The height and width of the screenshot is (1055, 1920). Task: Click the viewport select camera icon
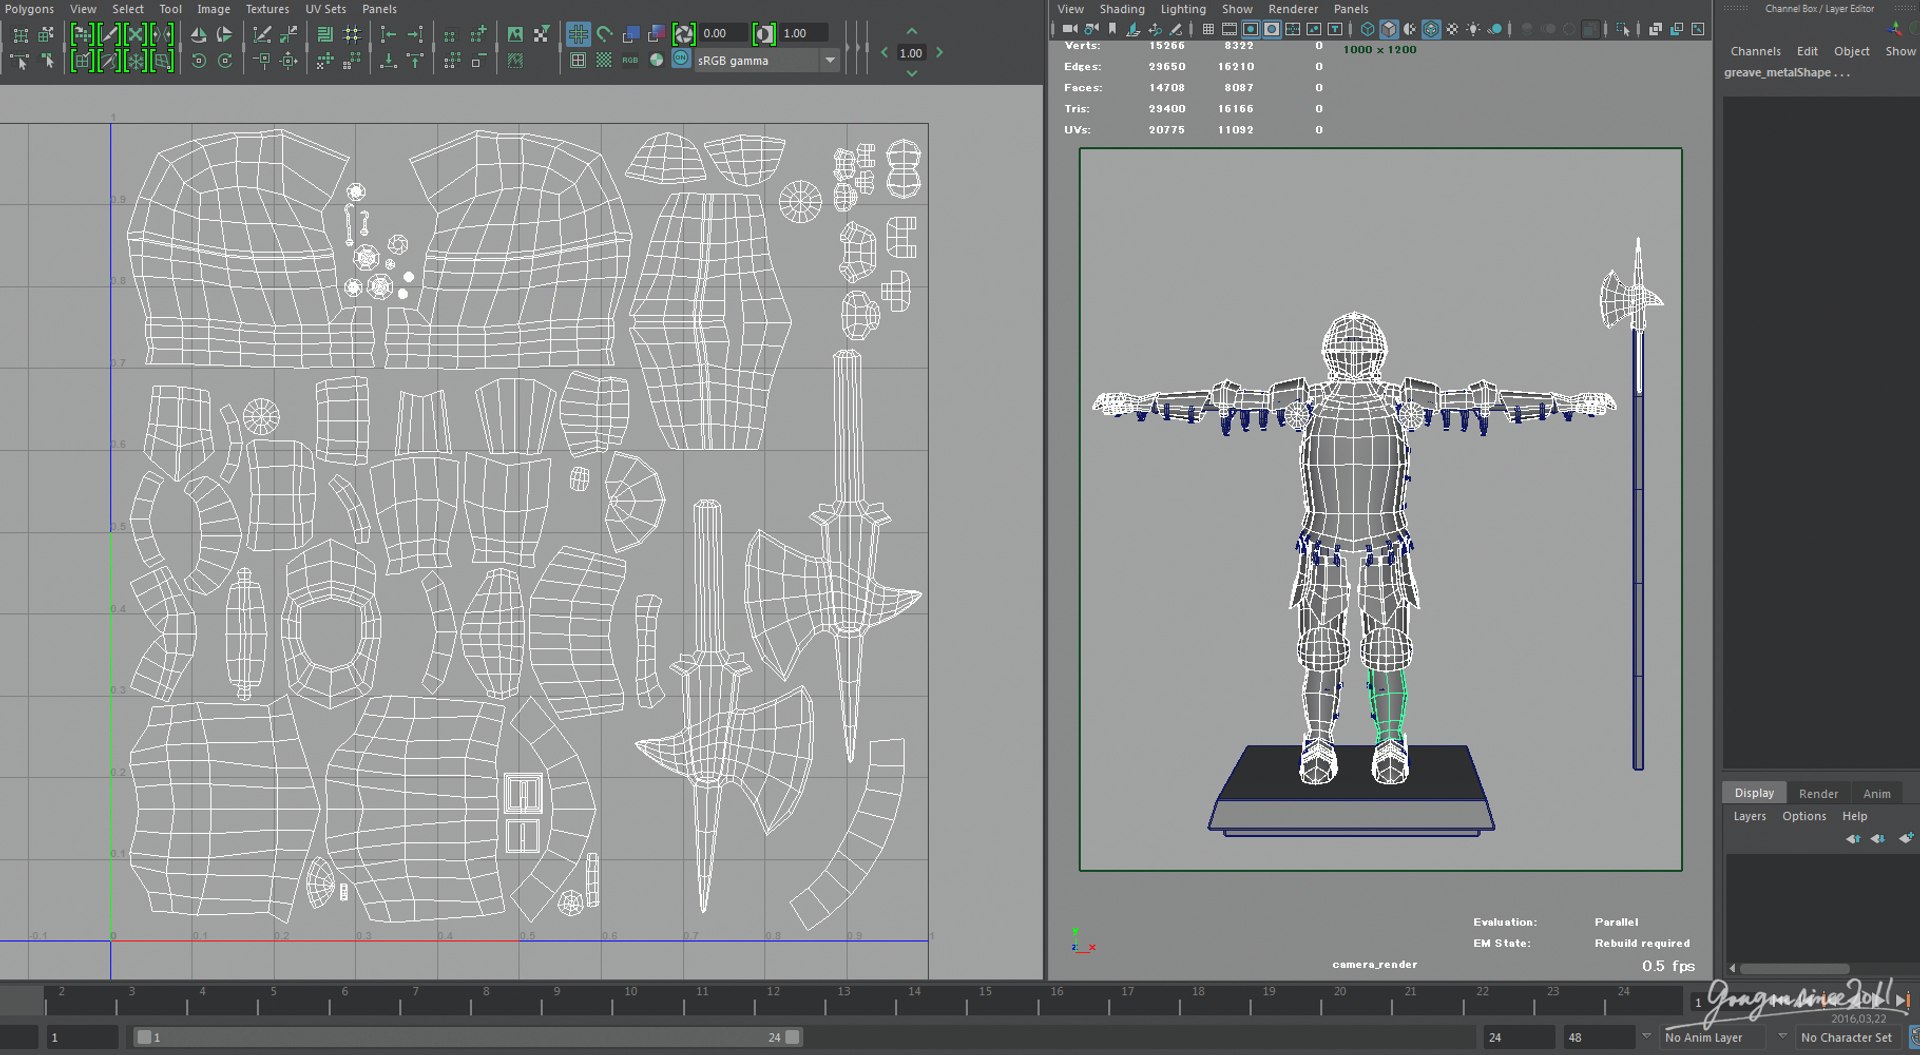pyautogui.click(x=1069, y=29)
